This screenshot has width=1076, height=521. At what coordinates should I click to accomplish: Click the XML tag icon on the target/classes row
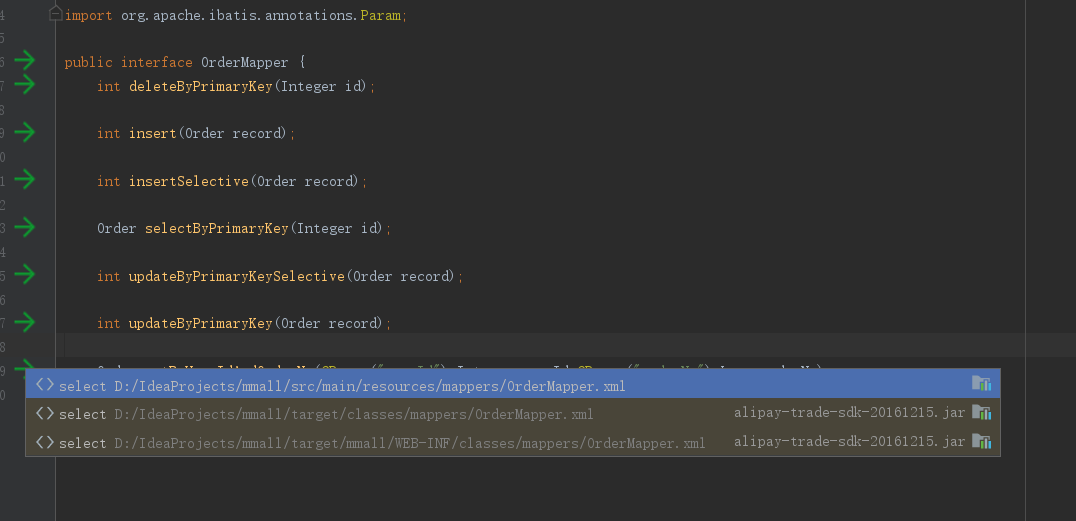(x=44, y=413)
